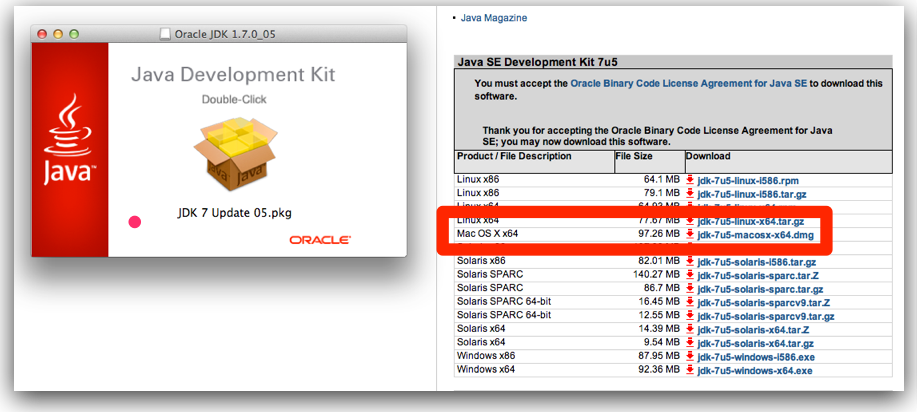Click the 'Mac OS X x64' description cell
917x412 pixels.
point(487,234)
